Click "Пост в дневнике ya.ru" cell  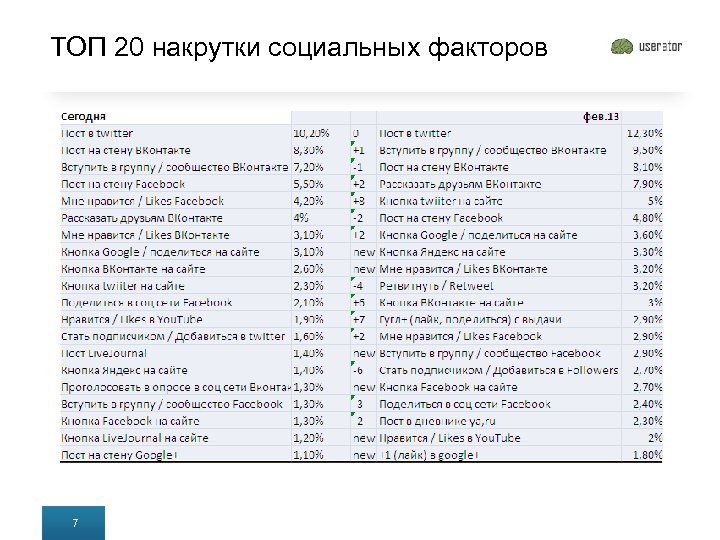437,421
